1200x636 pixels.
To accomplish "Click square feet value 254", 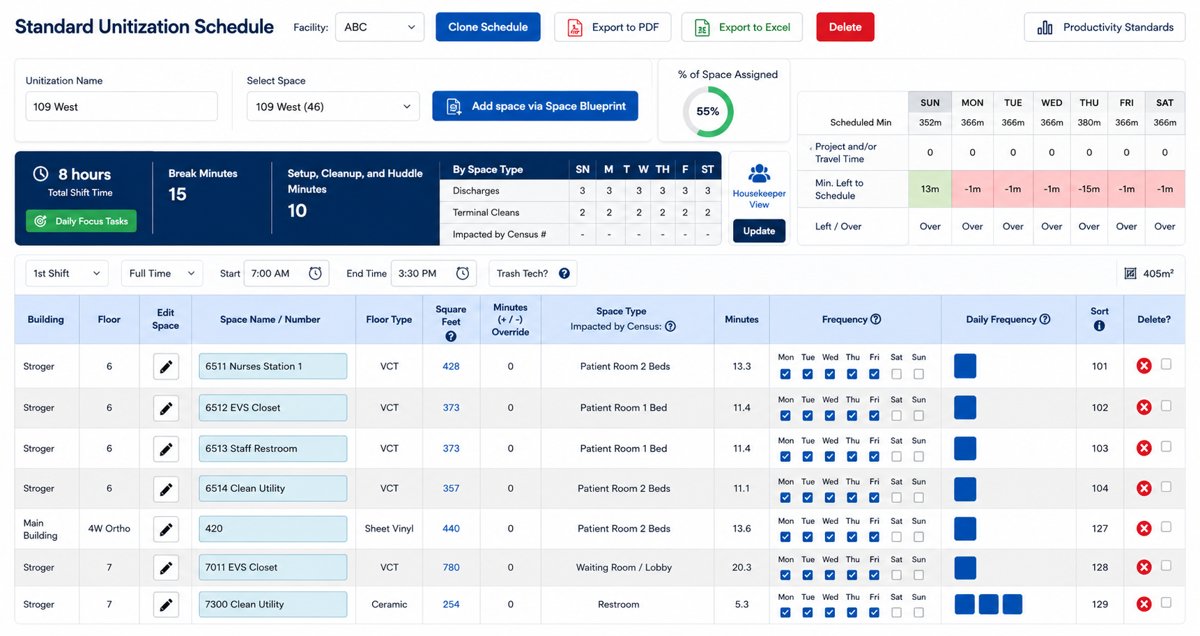I will point(451,605).
